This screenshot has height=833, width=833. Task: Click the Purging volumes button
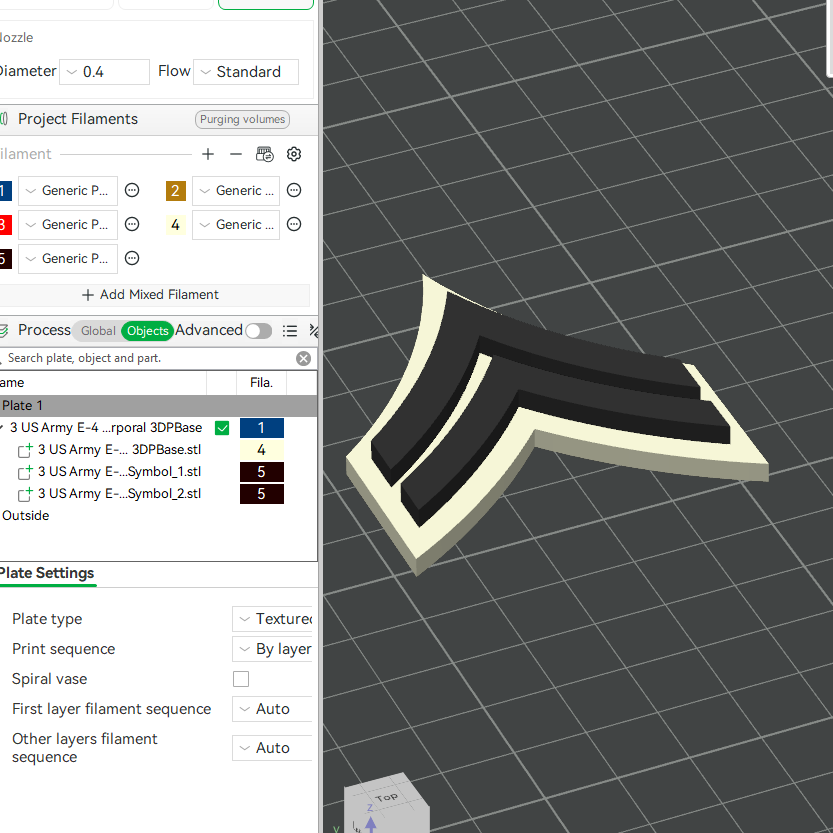[x=242, y=120]
